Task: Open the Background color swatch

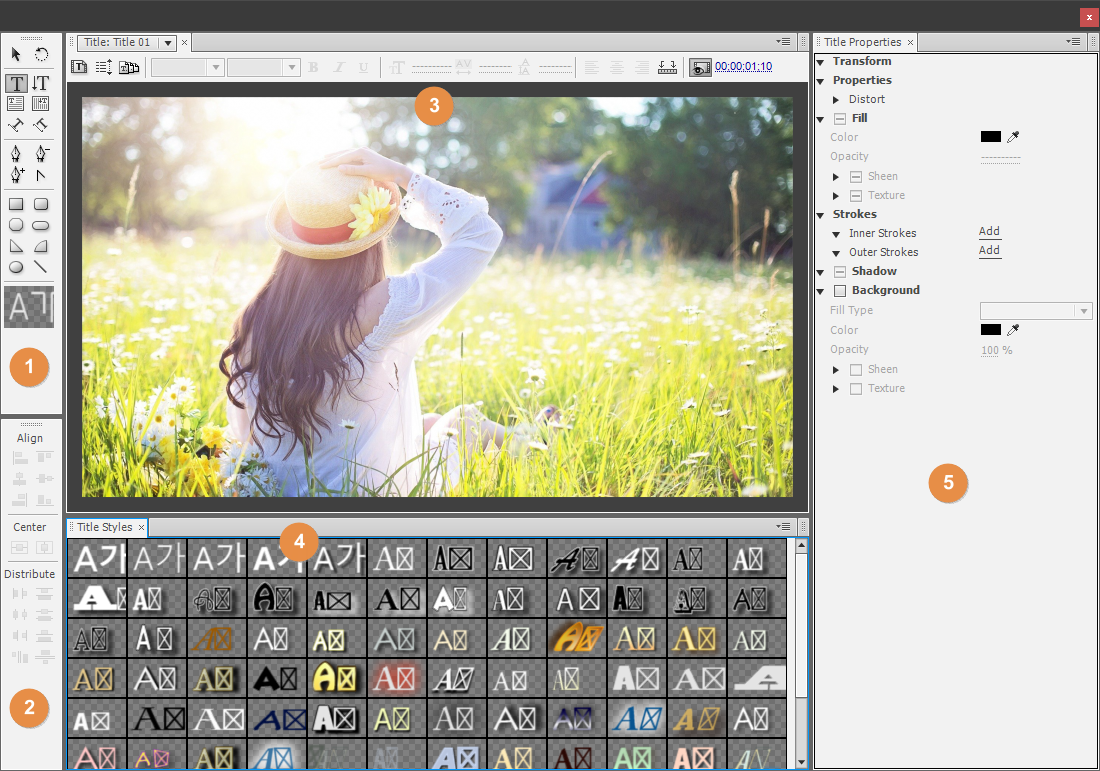Action: (x=991, y=330)
